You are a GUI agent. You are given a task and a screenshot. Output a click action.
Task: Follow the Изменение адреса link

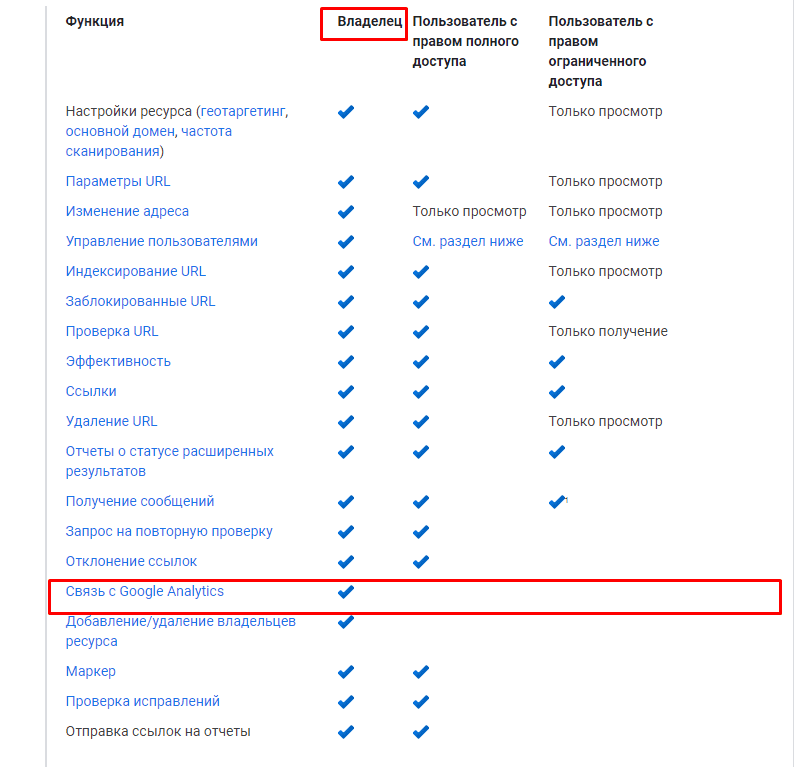(x=127, y=212)
